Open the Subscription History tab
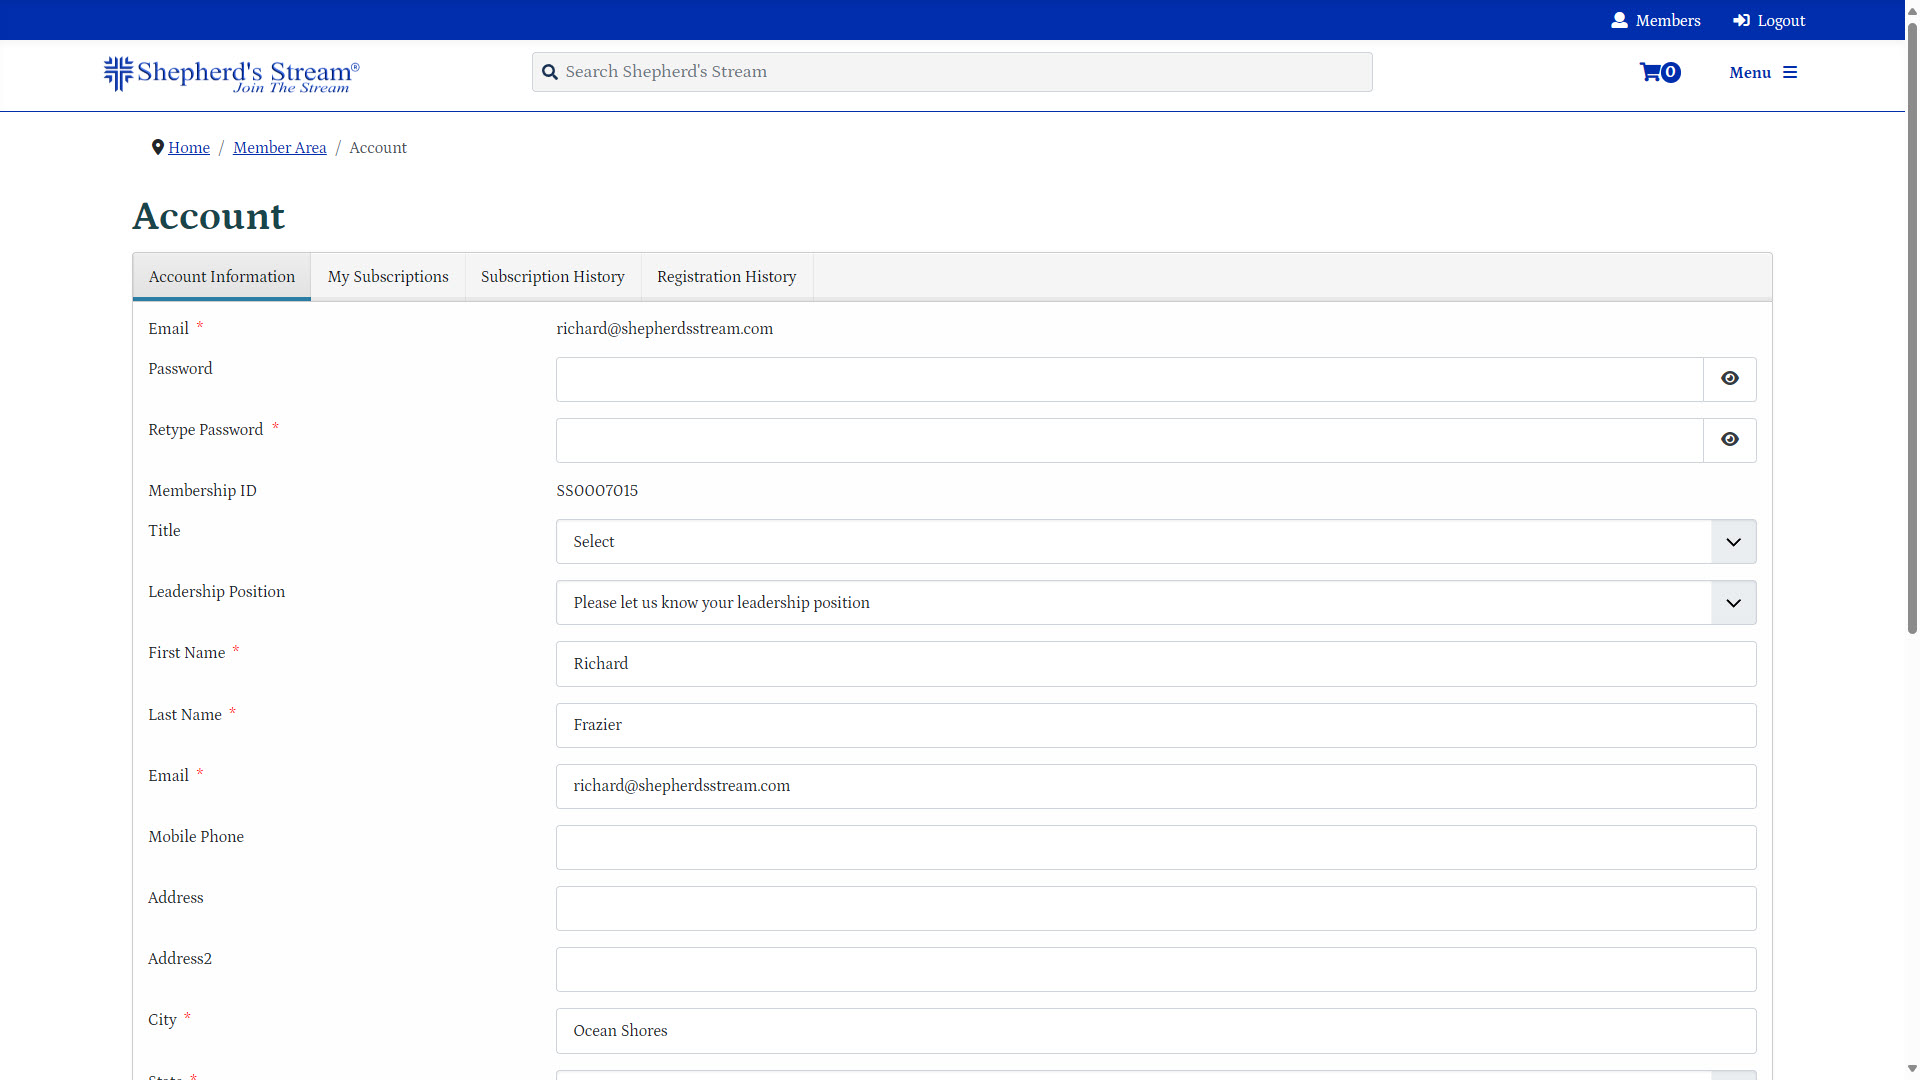This screenshot has width=1920, height=1080. click(552, 277)
